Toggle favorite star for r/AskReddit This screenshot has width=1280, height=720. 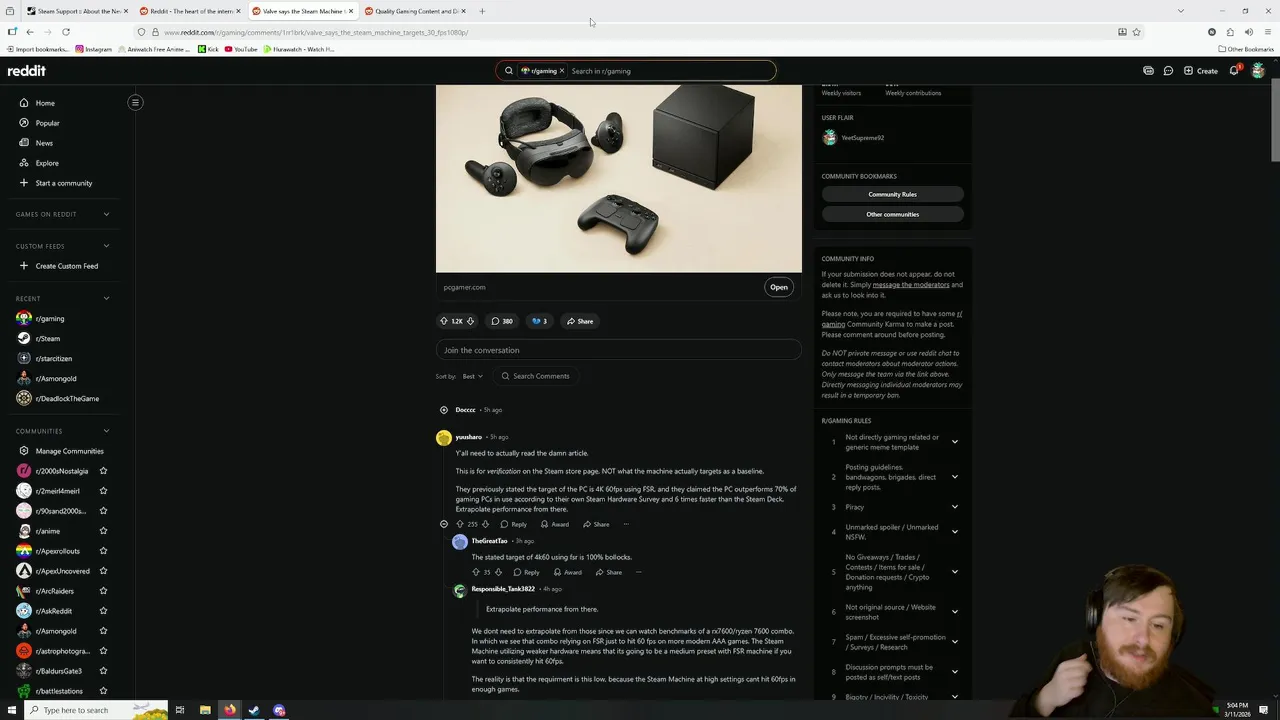103,611
